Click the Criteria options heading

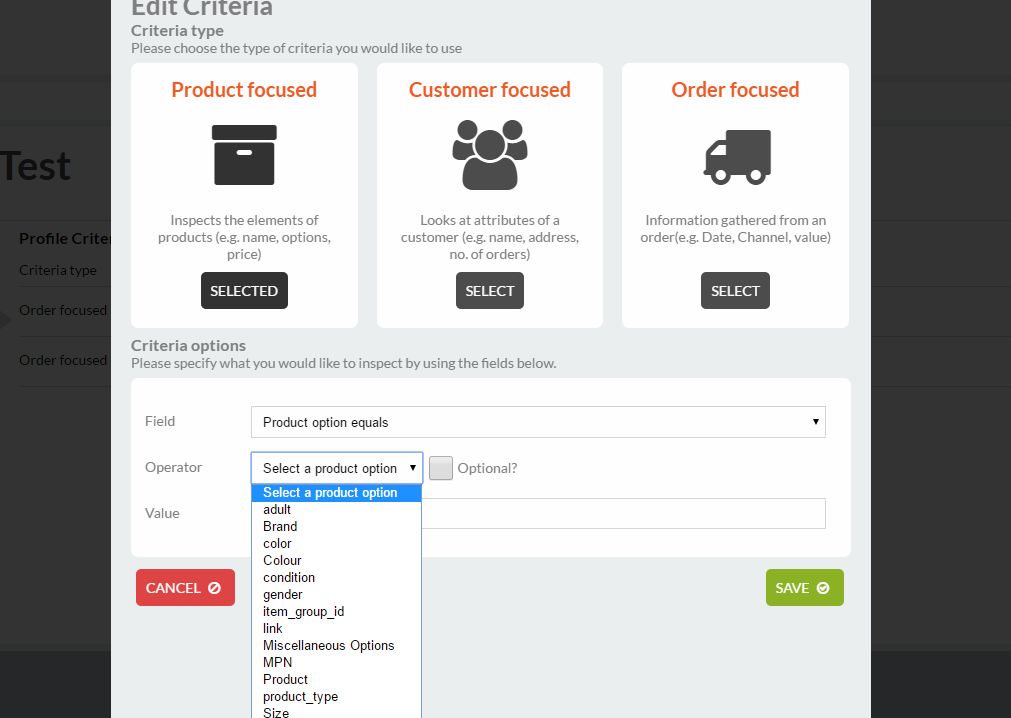coord(188,345)
